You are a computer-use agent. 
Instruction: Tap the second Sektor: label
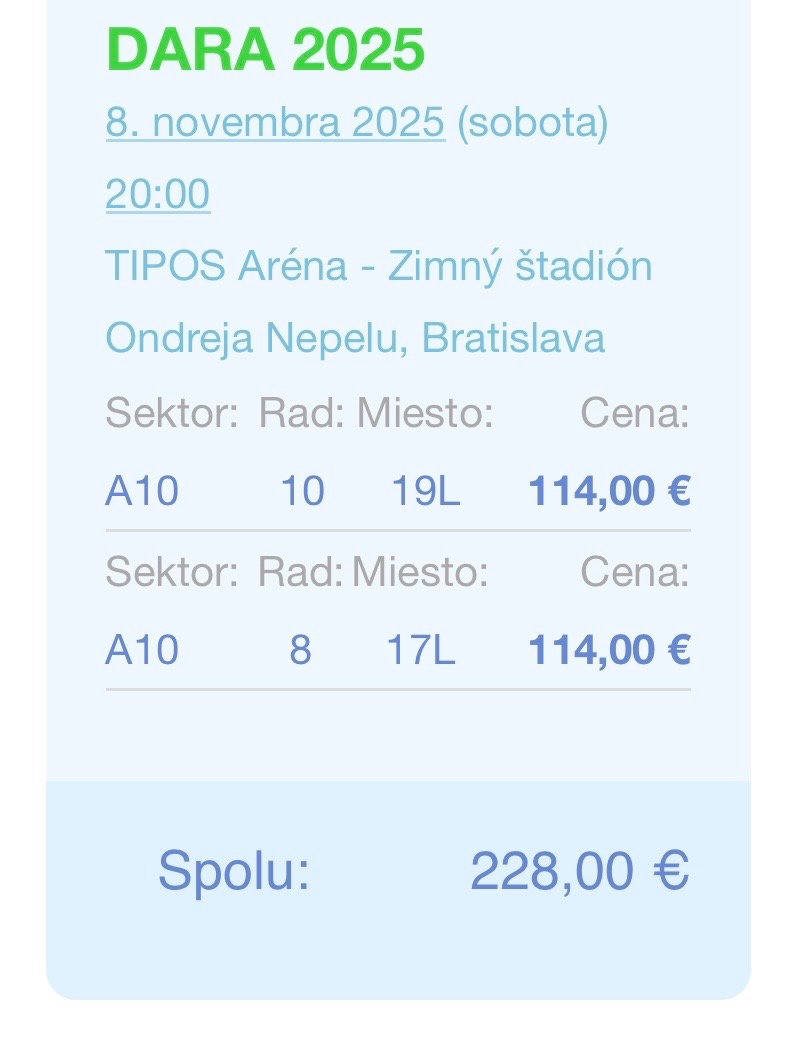(171, 572)
